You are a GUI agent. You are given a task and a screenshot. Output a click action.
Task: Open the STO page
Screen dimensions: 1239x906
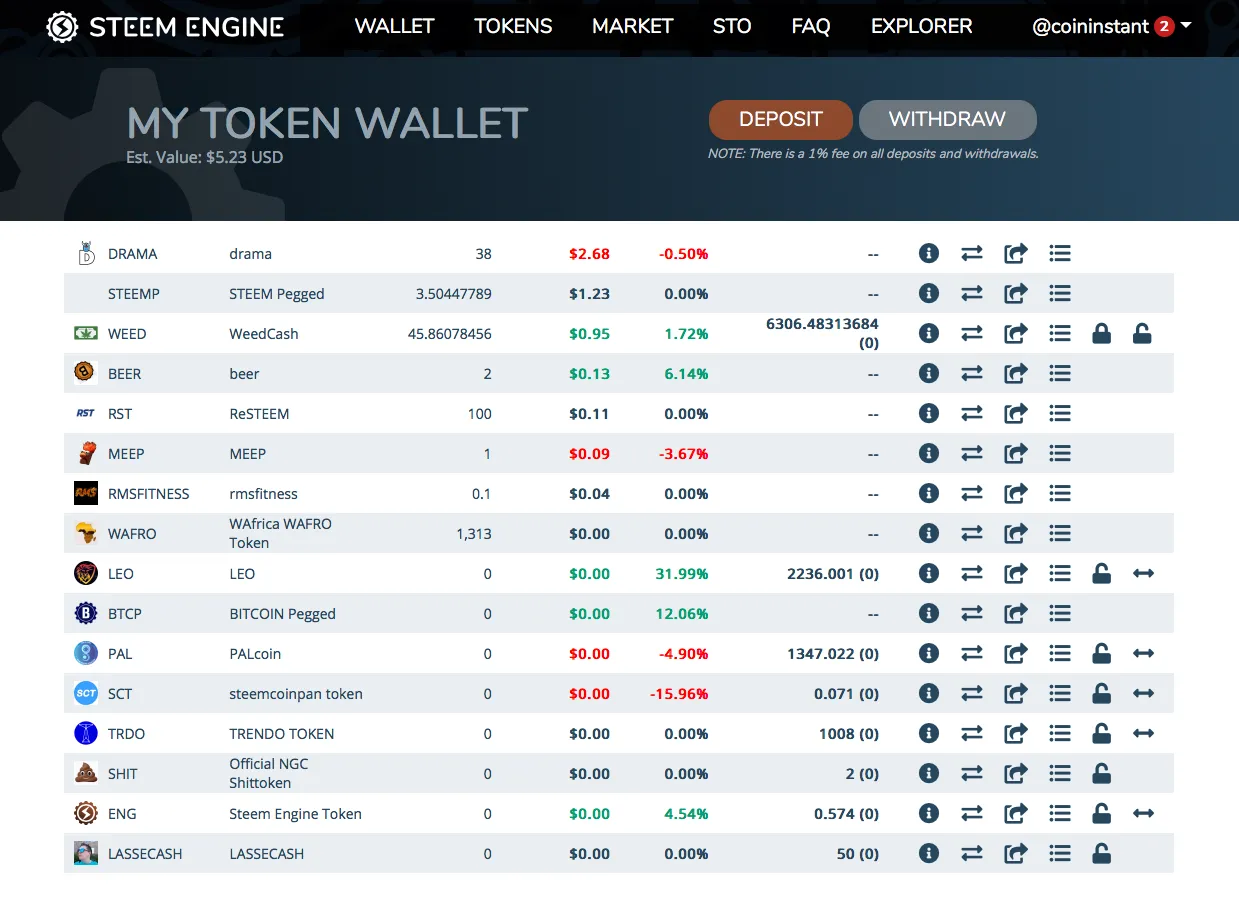click(732, 27)
